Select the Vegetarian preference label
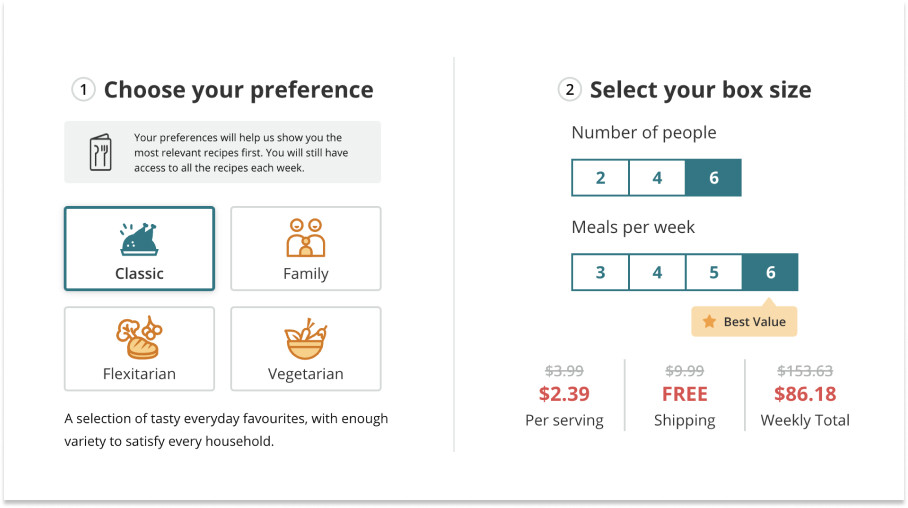Viewport: 908px width, 508px height. (x=306, y=374)
